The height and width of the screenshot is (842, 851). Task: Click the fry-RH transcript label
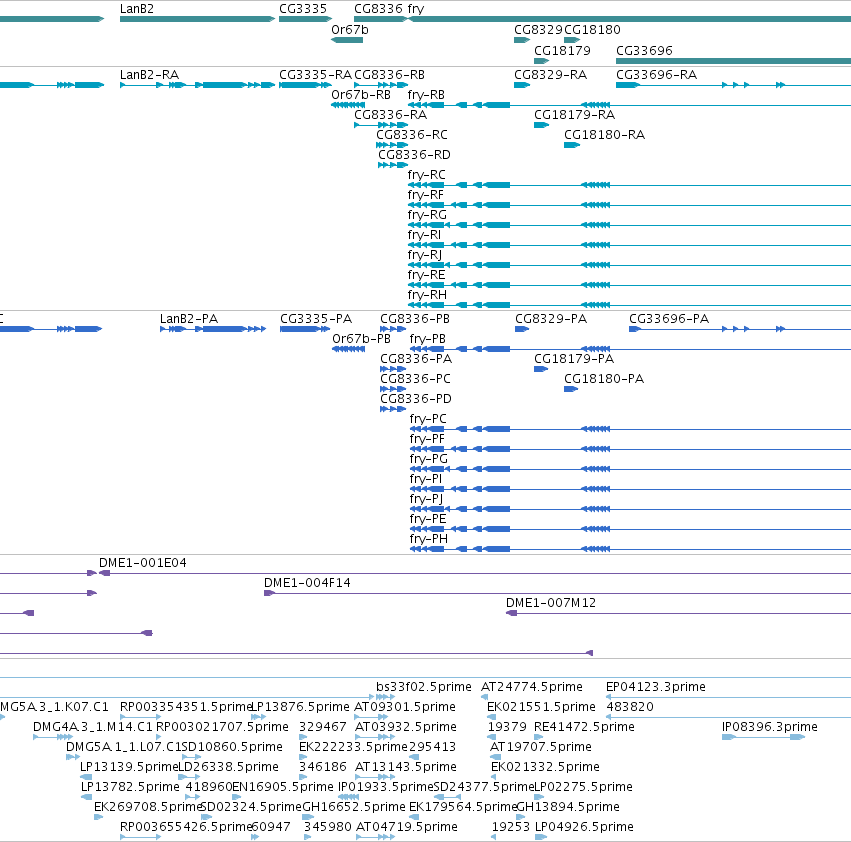click(x=427, y=295)
